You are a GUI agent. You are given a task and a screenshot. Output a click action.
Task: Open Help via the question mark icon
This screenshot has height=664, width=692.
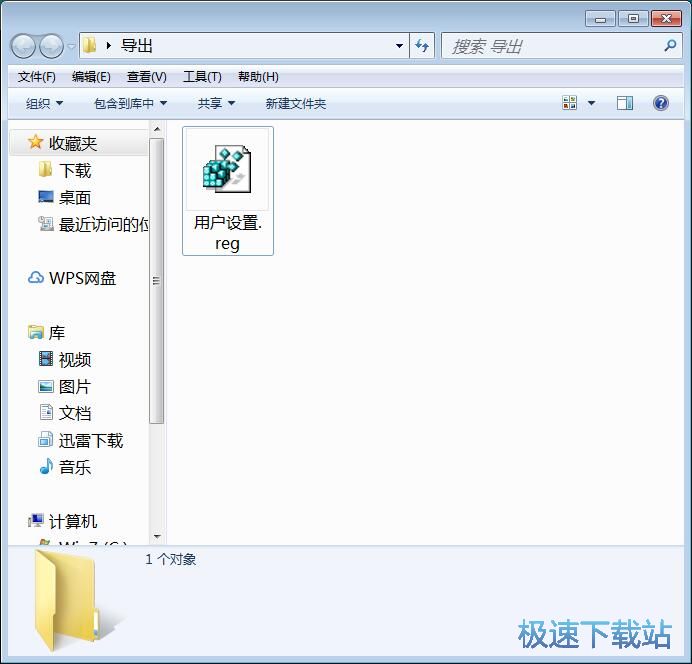coord(661,103)
